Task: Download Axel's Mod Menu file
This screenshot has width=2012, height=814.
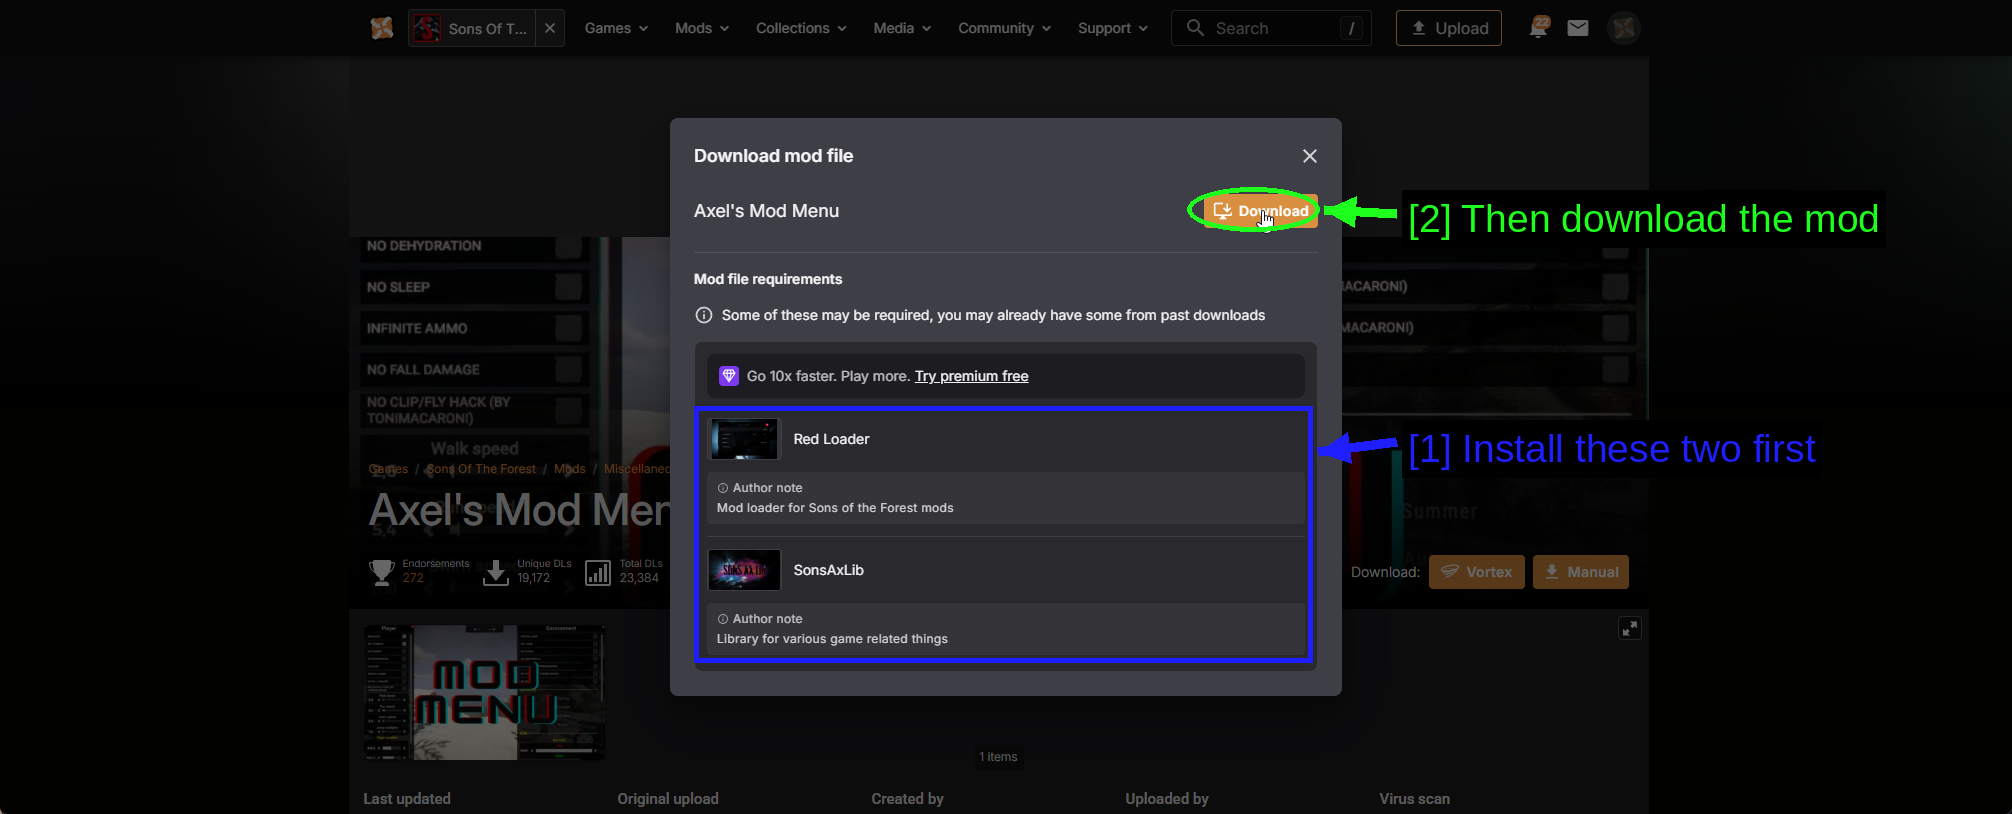Action: pyautogui.click(x=1261, y=211)
